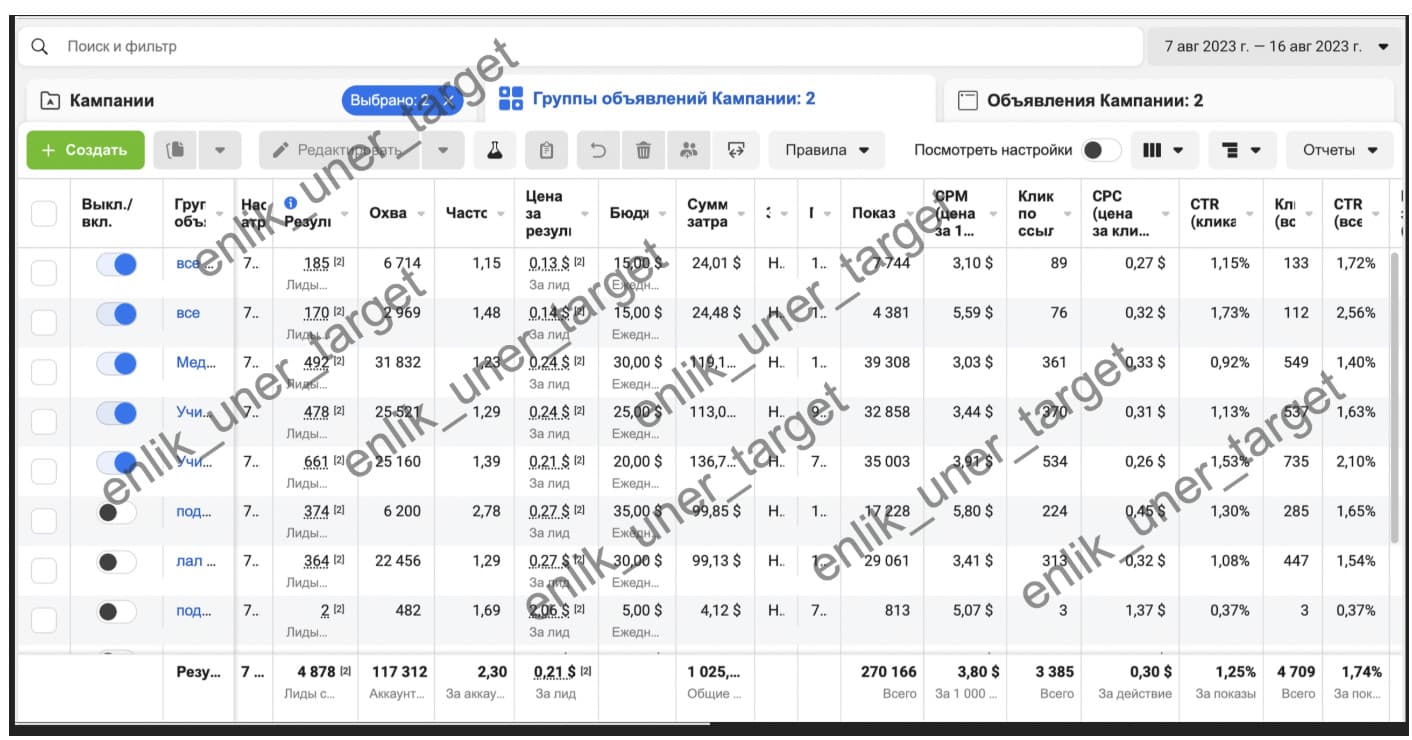Screen dimensions: 1412x740
Task: Select the CPM value 5,59 $
Action: pos(972,313)
